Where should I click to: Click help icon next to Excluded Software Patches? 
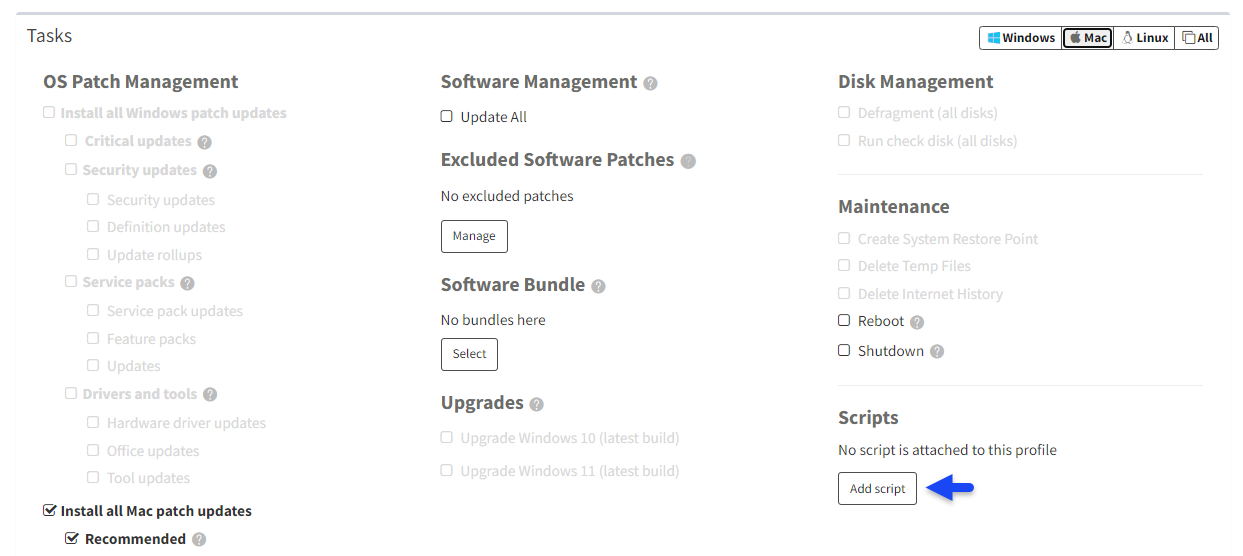[687, 161]
